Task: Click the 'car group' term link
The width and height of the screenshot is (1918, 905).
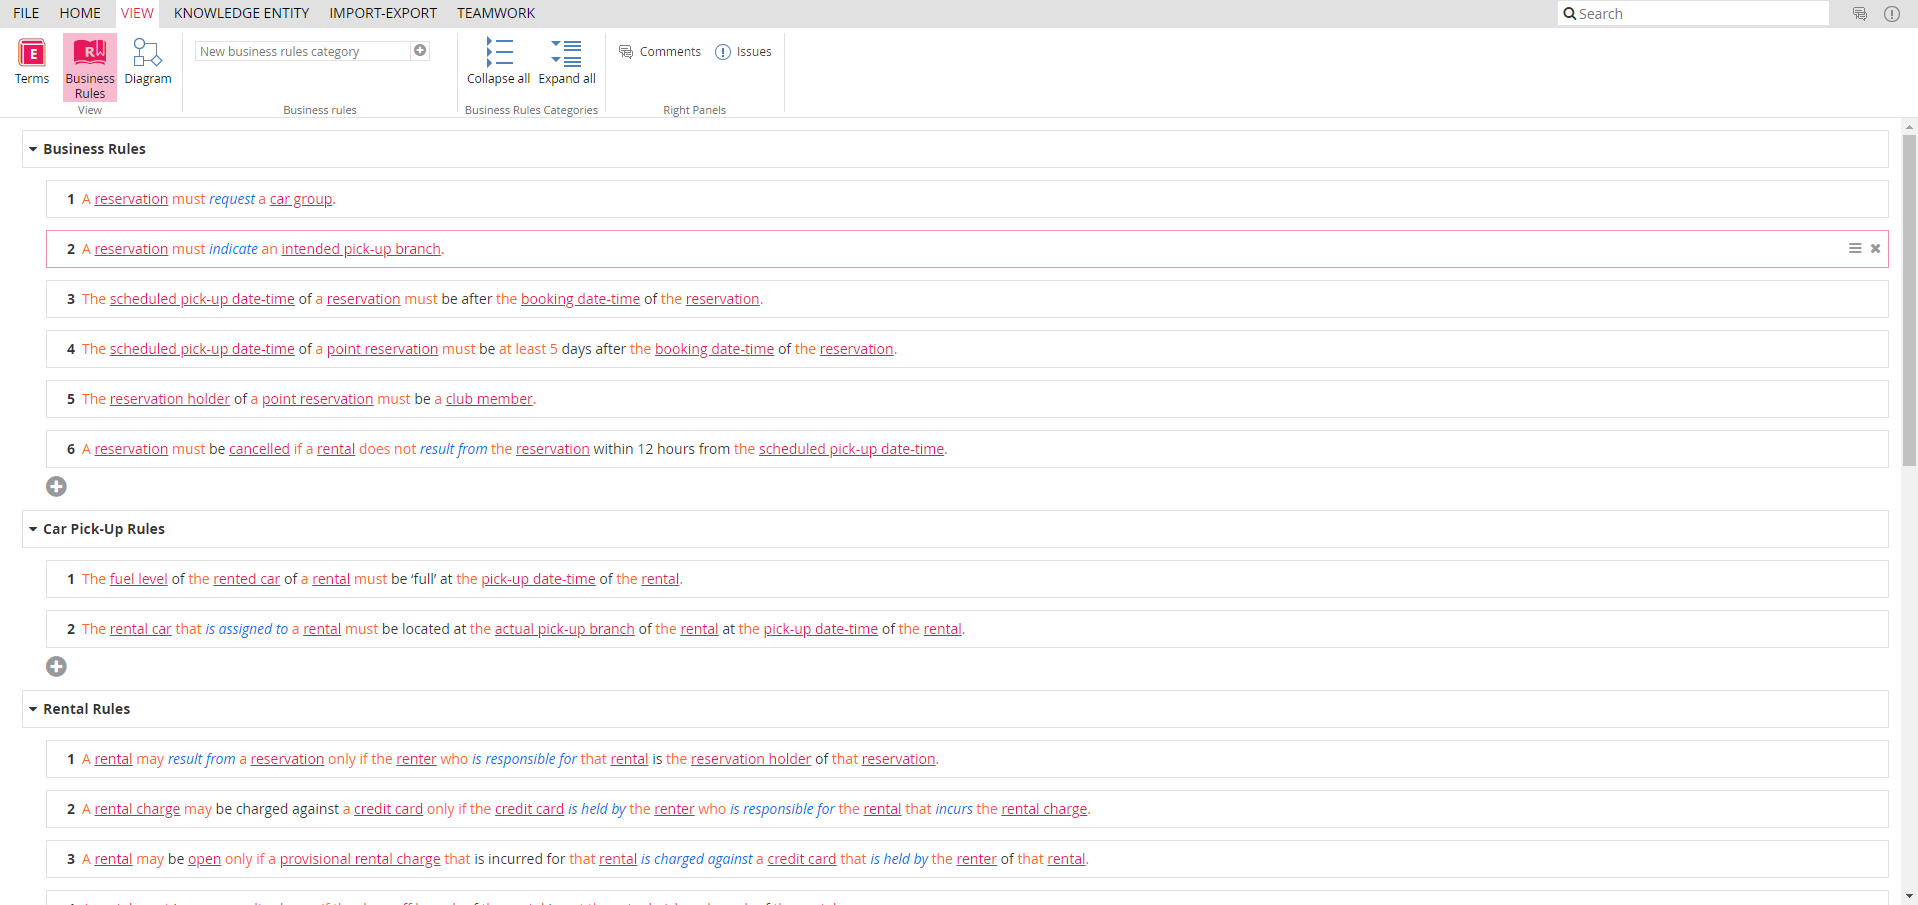Action: [301, 199]
